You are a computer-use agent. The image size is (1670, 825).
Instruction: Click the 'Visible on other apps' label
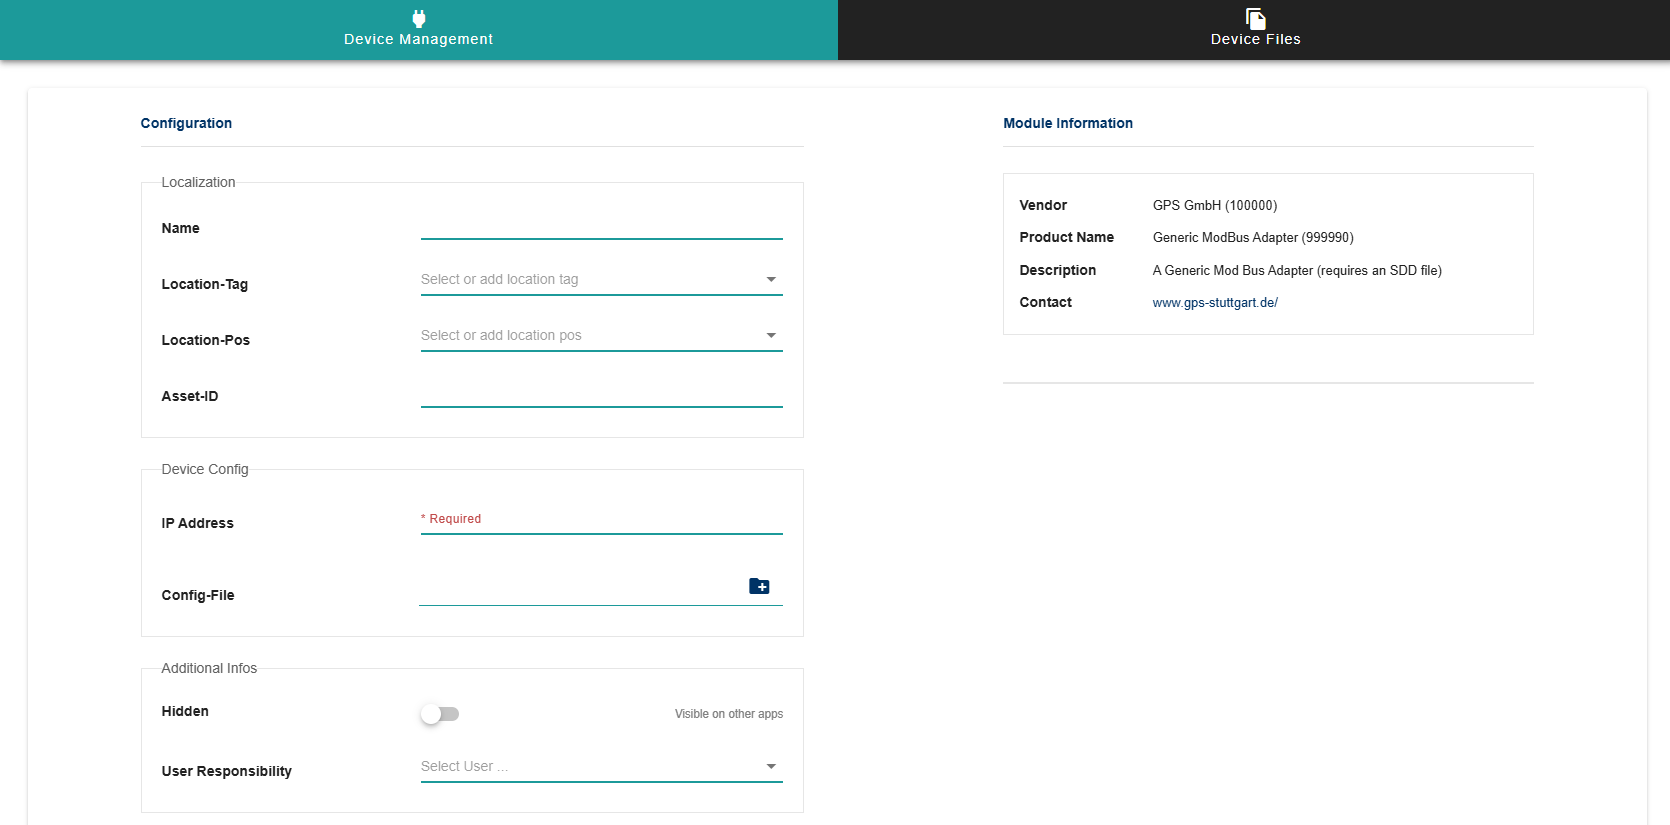pos(728,714)
